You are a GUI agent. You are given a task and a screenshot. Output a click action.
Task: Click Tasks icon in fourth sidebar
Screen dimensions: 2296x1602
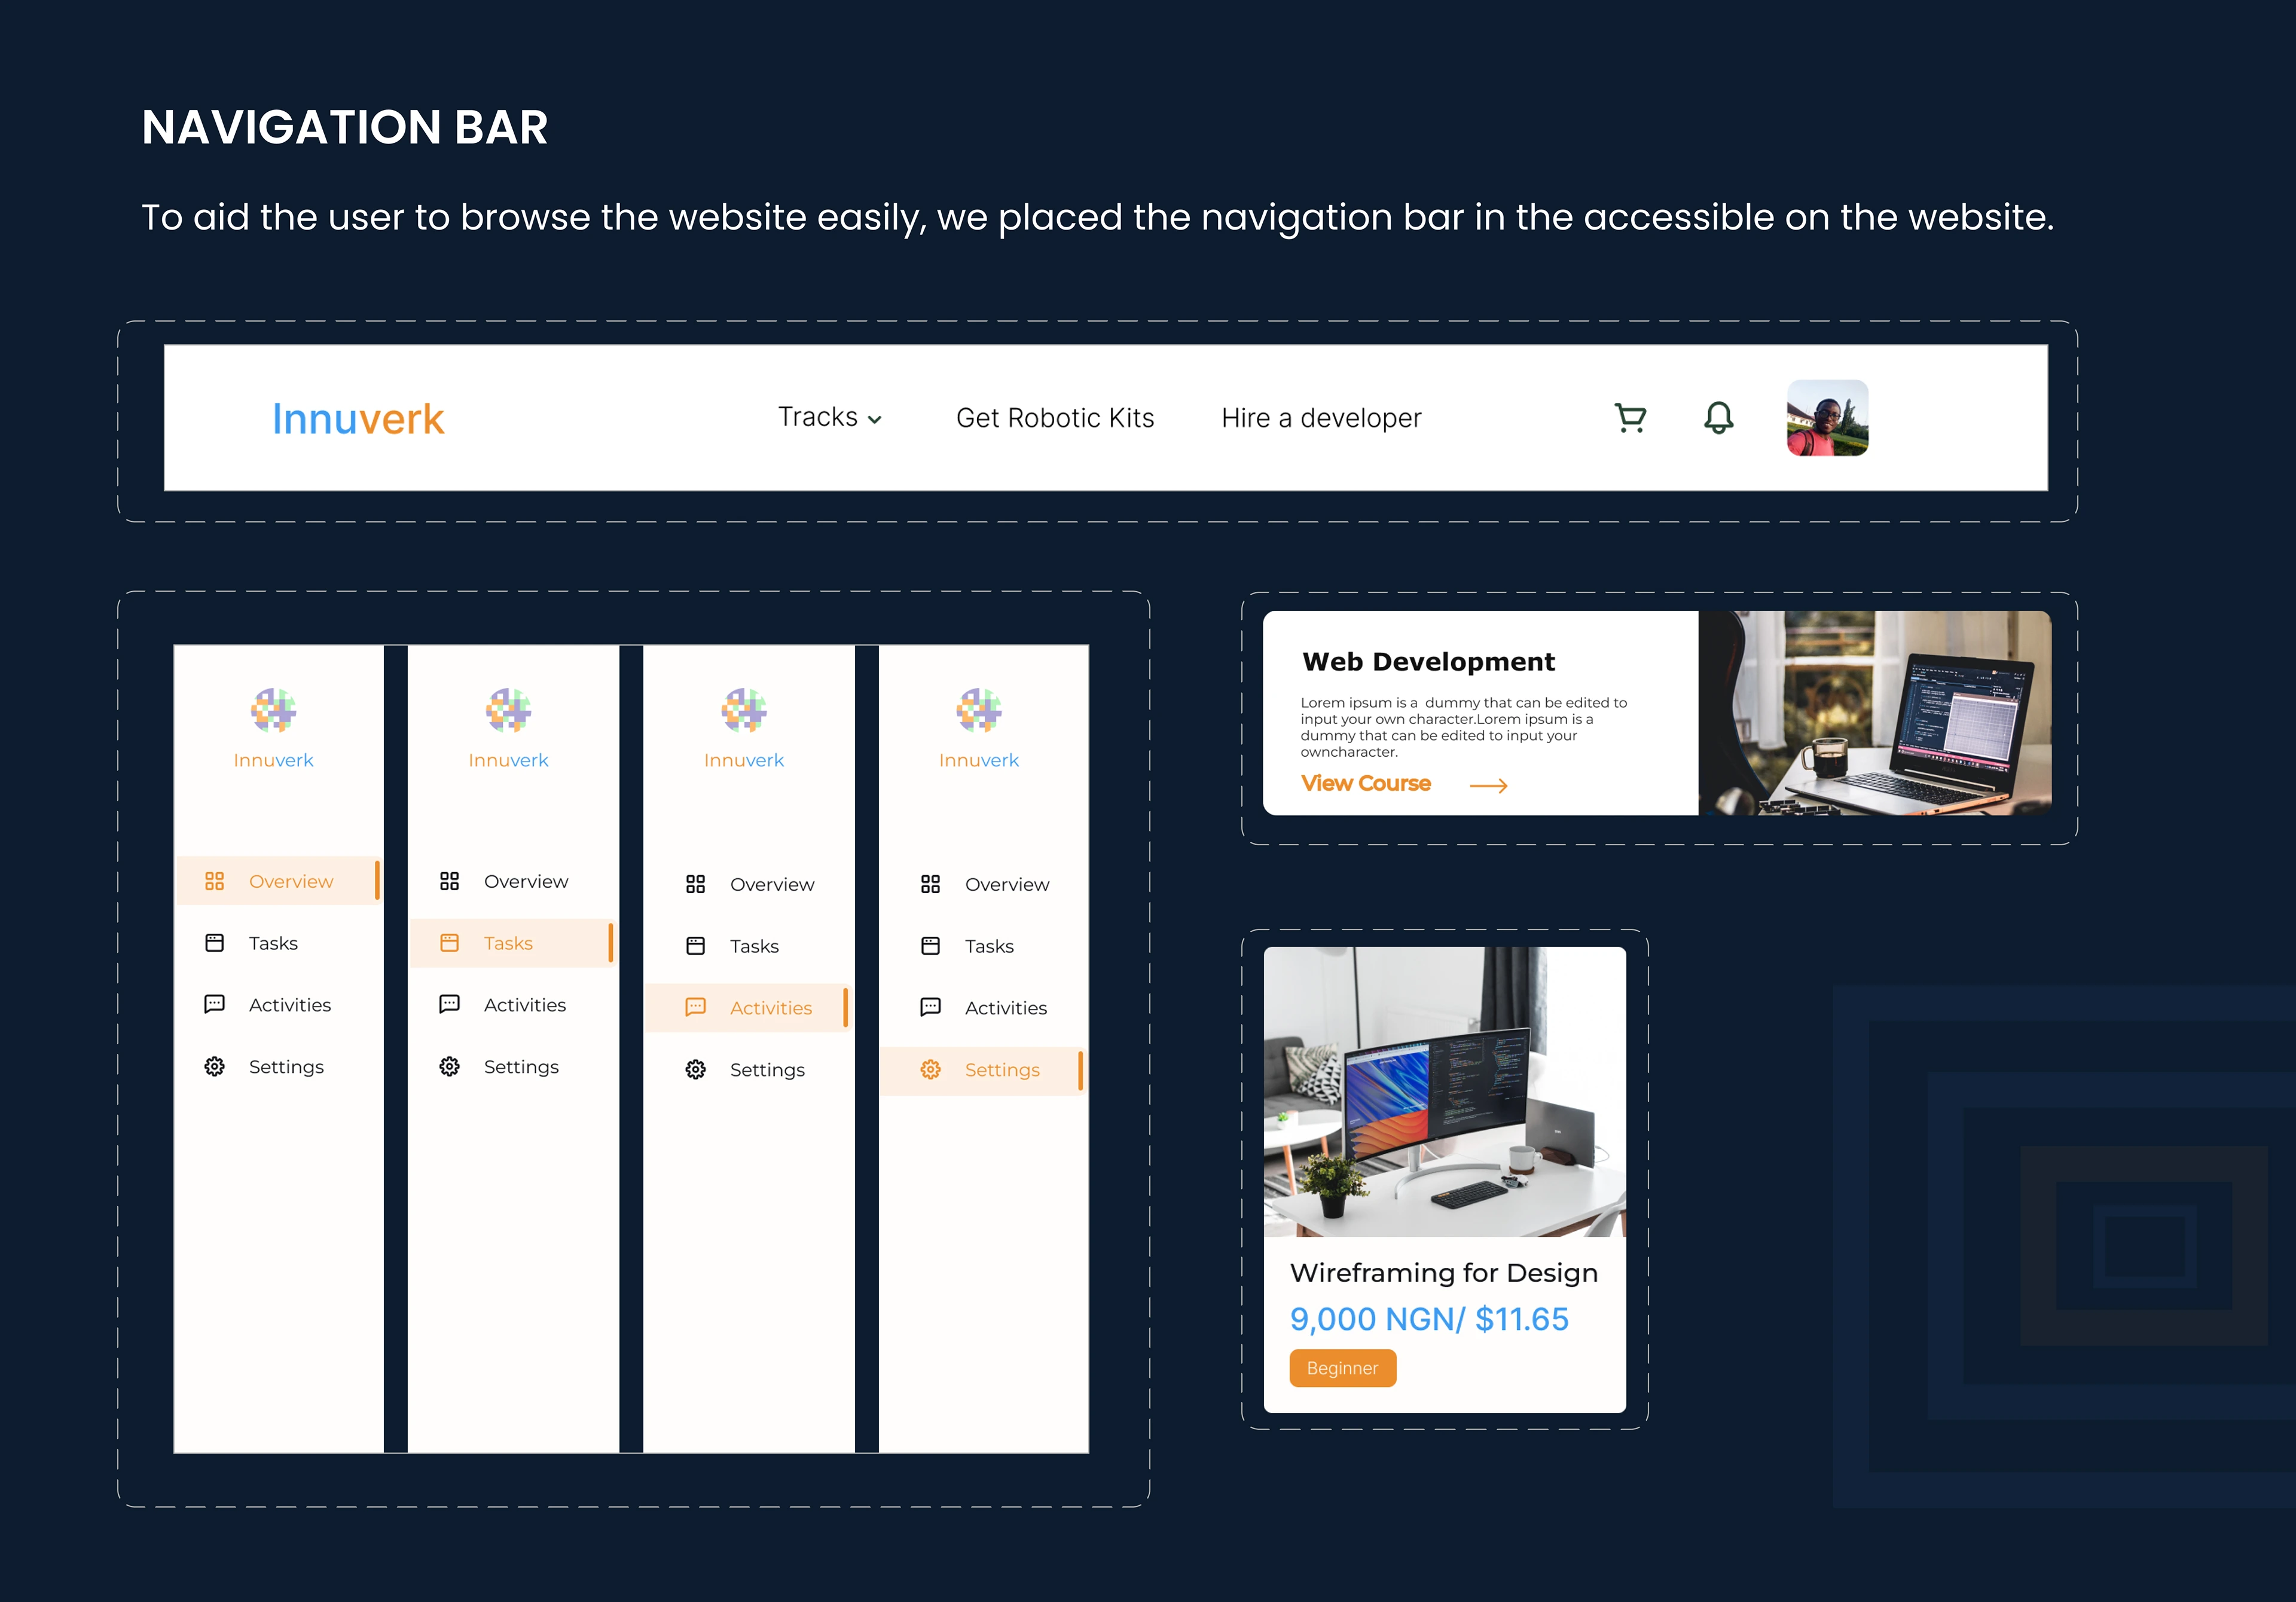(930, 946)
